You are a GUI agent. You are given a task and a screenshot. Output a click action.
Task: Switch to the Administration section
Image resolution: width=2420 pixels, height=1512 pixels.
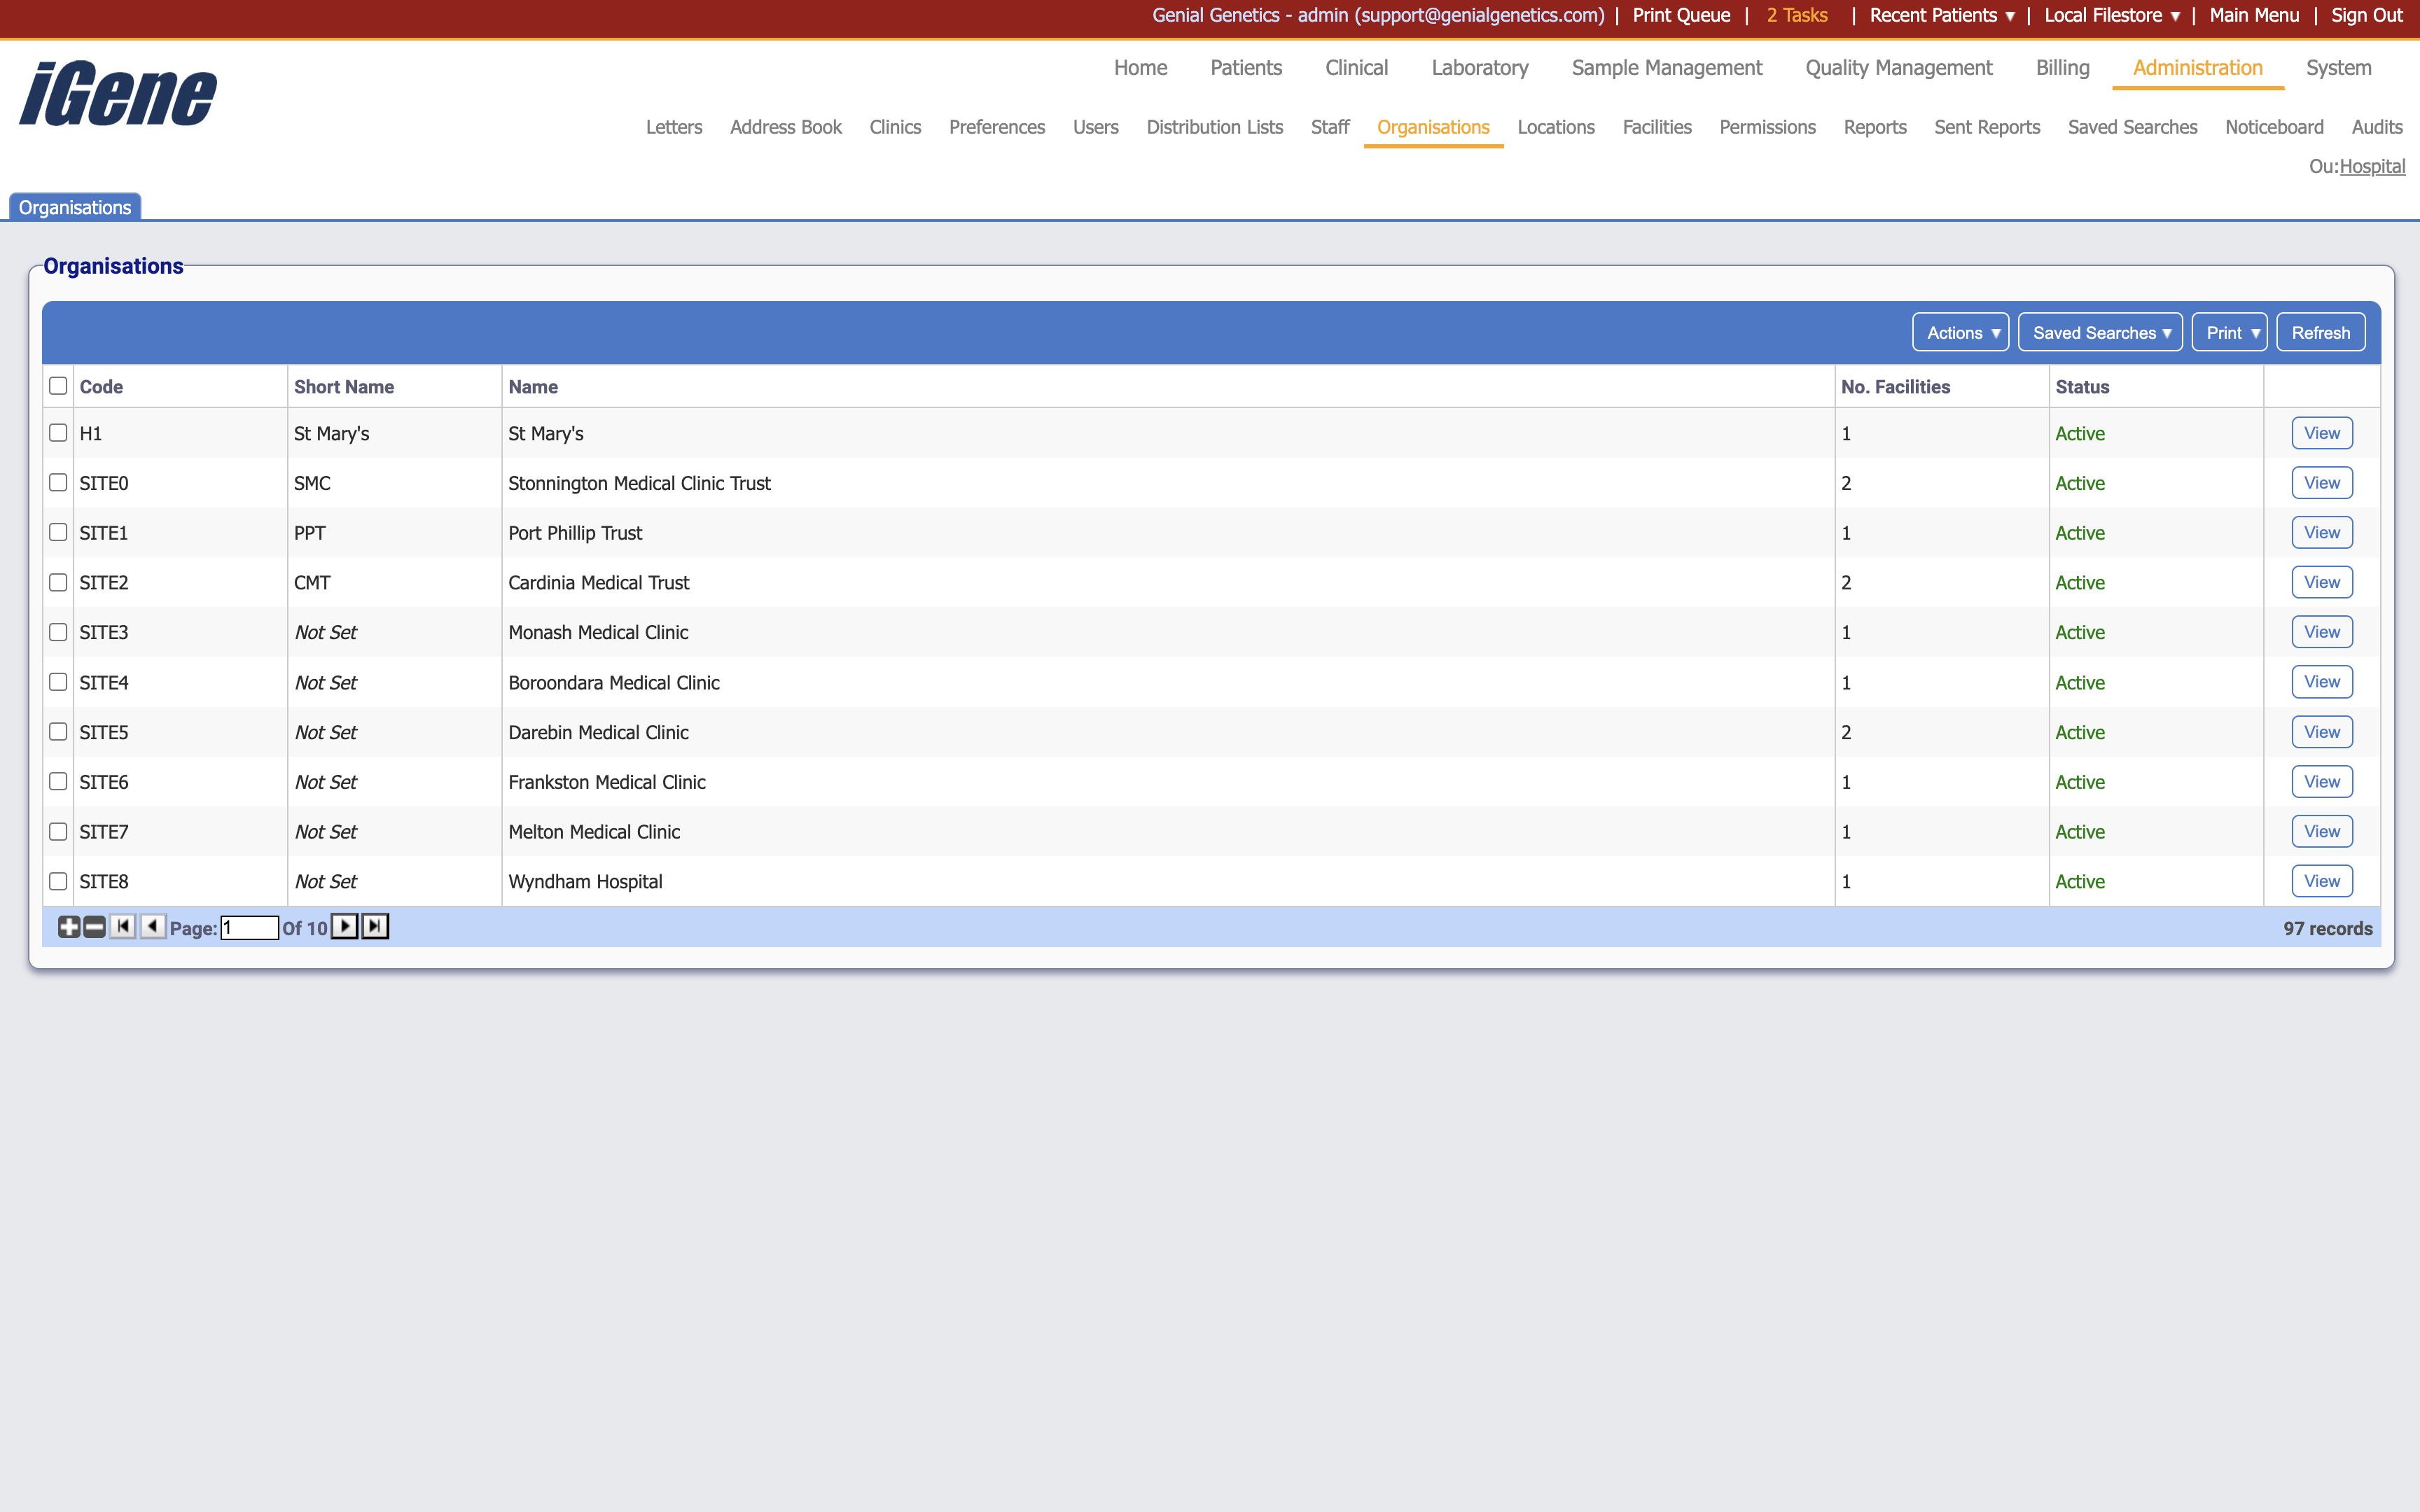(x=2196, y=67)
